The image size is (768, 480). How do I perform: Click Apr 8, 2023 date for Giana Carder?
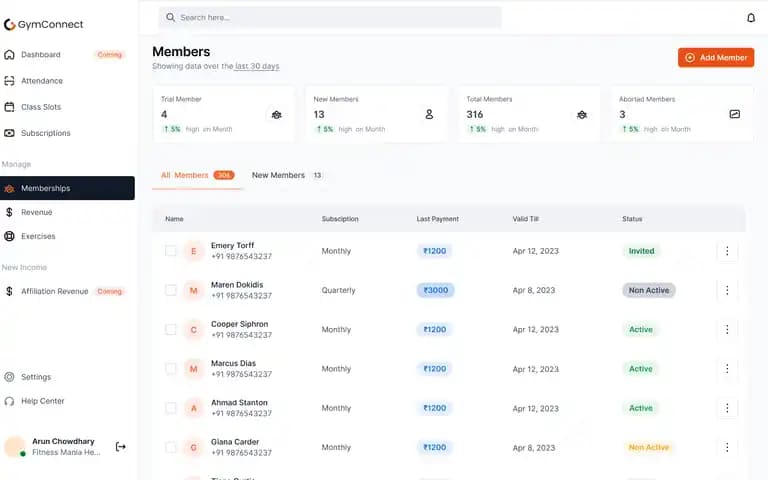[x=533, y=447]
